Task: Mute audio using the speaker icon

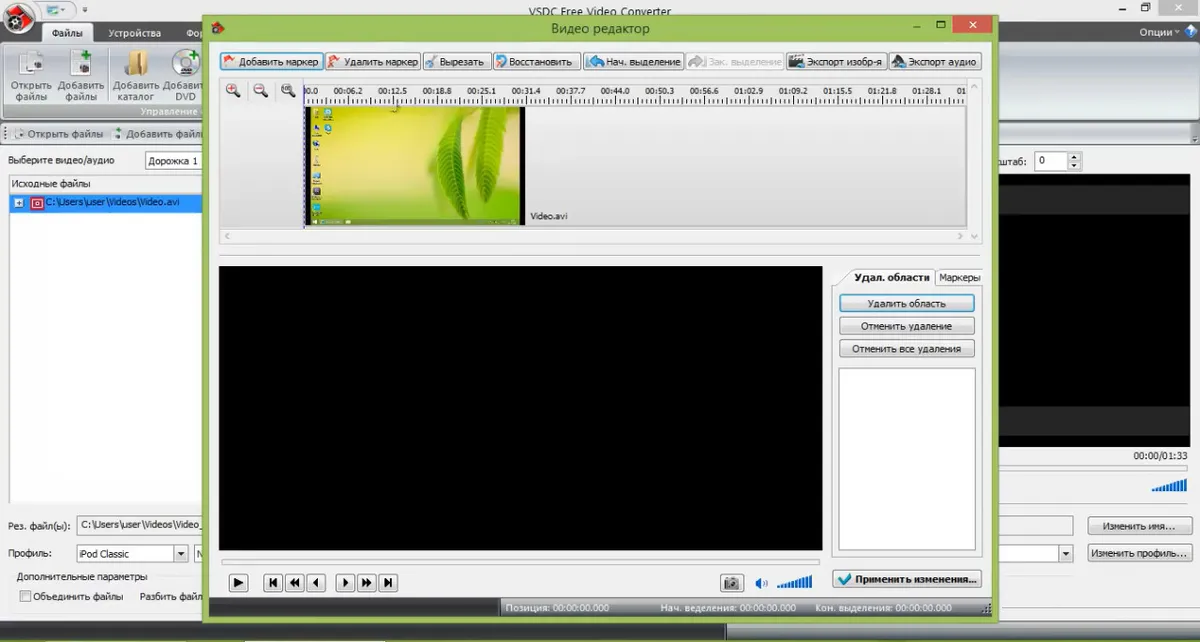Action: [762, 583]
